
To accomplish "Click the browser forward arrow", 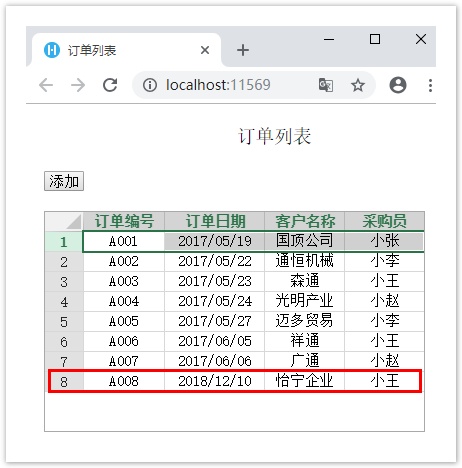I will point(78,85).
